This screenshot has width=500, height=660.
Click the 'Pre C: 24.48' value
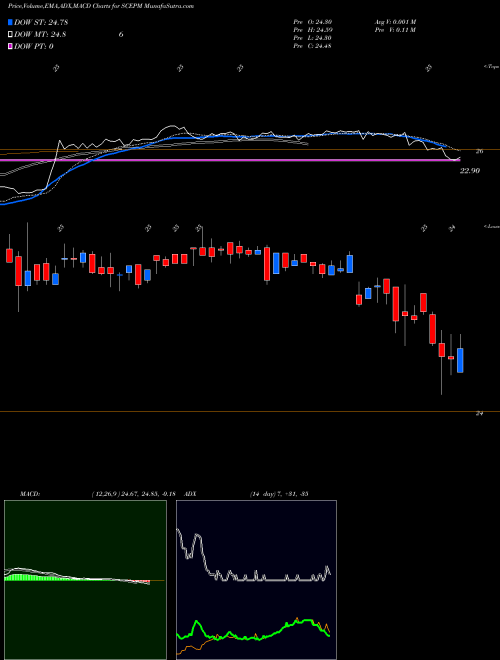point(312,46)
